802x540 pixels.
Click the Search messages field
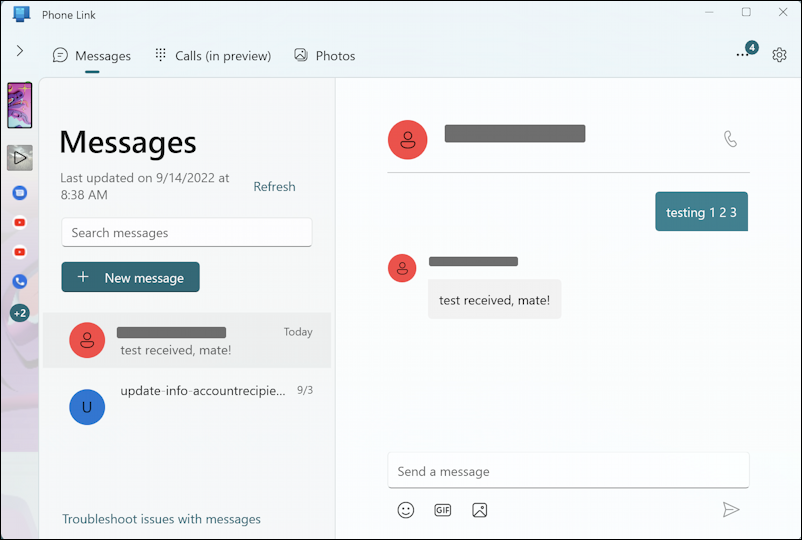click(x=187, y=233)
